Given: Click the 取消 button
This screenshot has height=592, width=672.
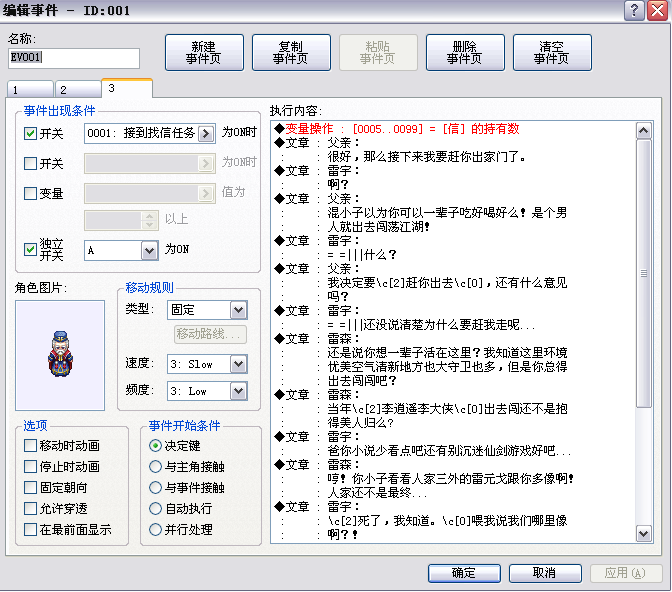Looking at the screenshot, I should [545, 573].
